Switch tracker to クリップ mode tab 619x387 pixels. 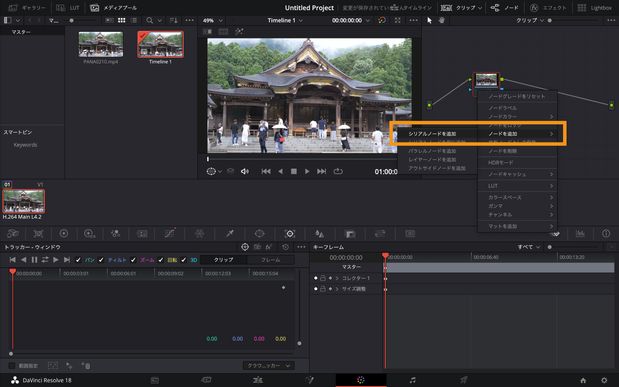pyautogui.click(x=223, y=260)
